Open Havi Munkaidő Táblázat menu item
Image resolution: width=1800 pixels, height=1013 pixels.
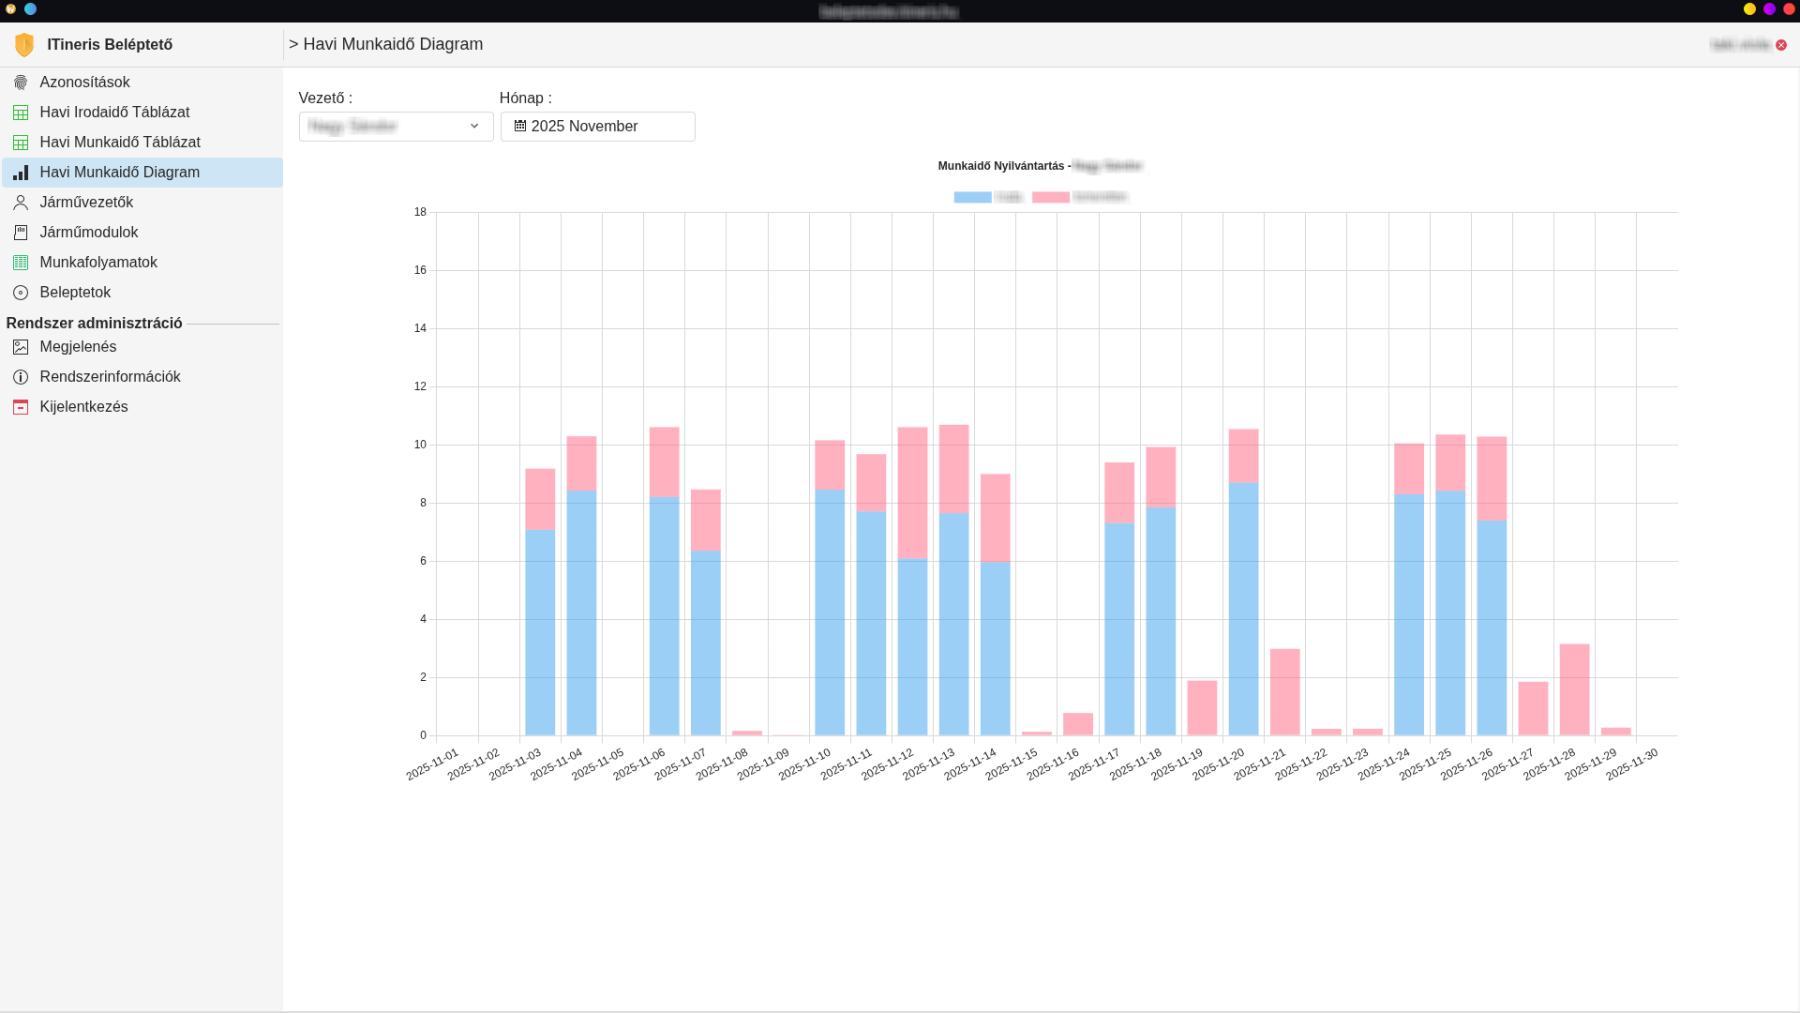click(x=120, y=142)
